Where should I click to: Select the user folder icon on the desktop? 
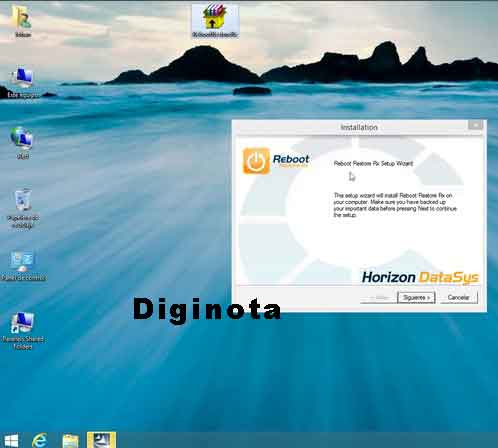[x=22, y=21]
